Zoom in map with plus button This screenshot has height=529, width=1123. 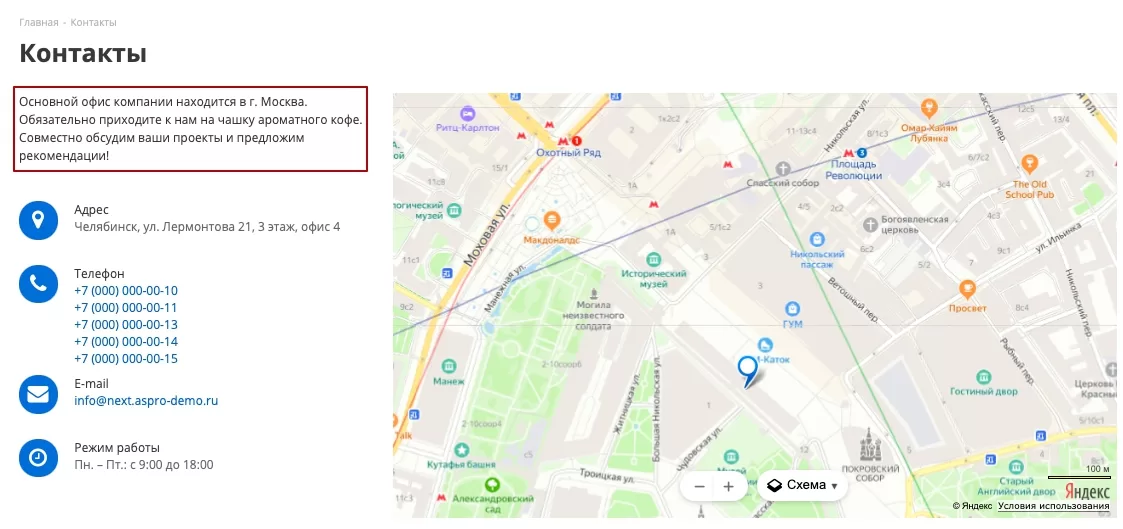[x=728, y=487]
